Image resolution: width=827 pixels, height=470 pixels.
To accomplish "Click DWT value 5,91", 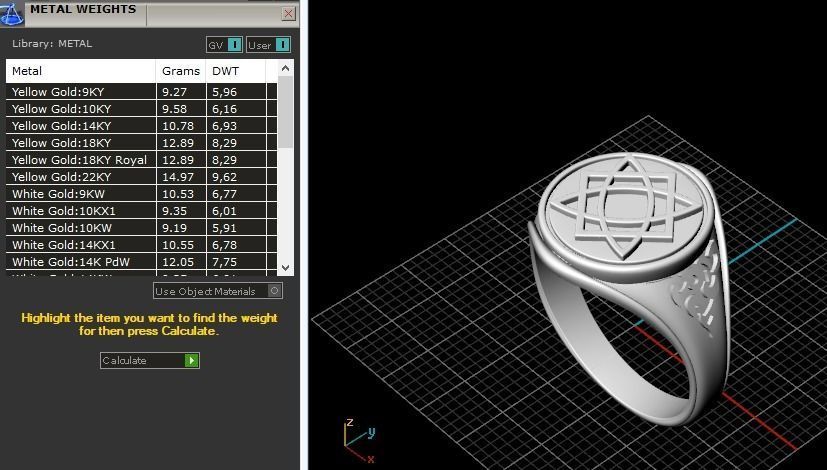I will (x=225, y=228).
